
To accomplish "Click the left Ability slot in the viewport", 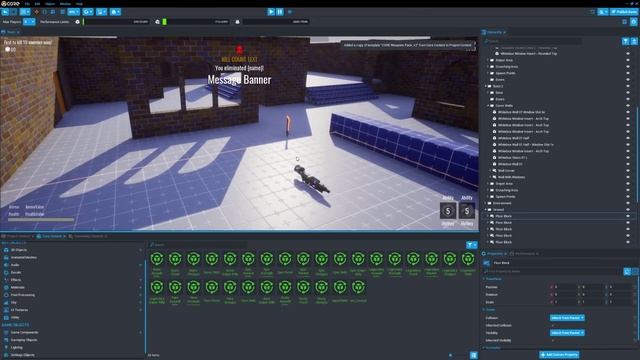I will 448,211.
